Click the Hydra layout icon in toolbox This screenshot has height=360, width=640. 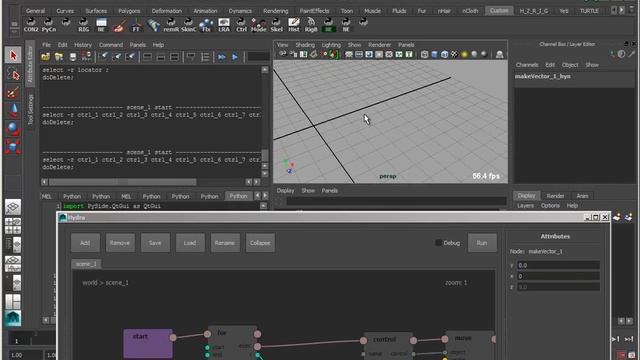13,318
